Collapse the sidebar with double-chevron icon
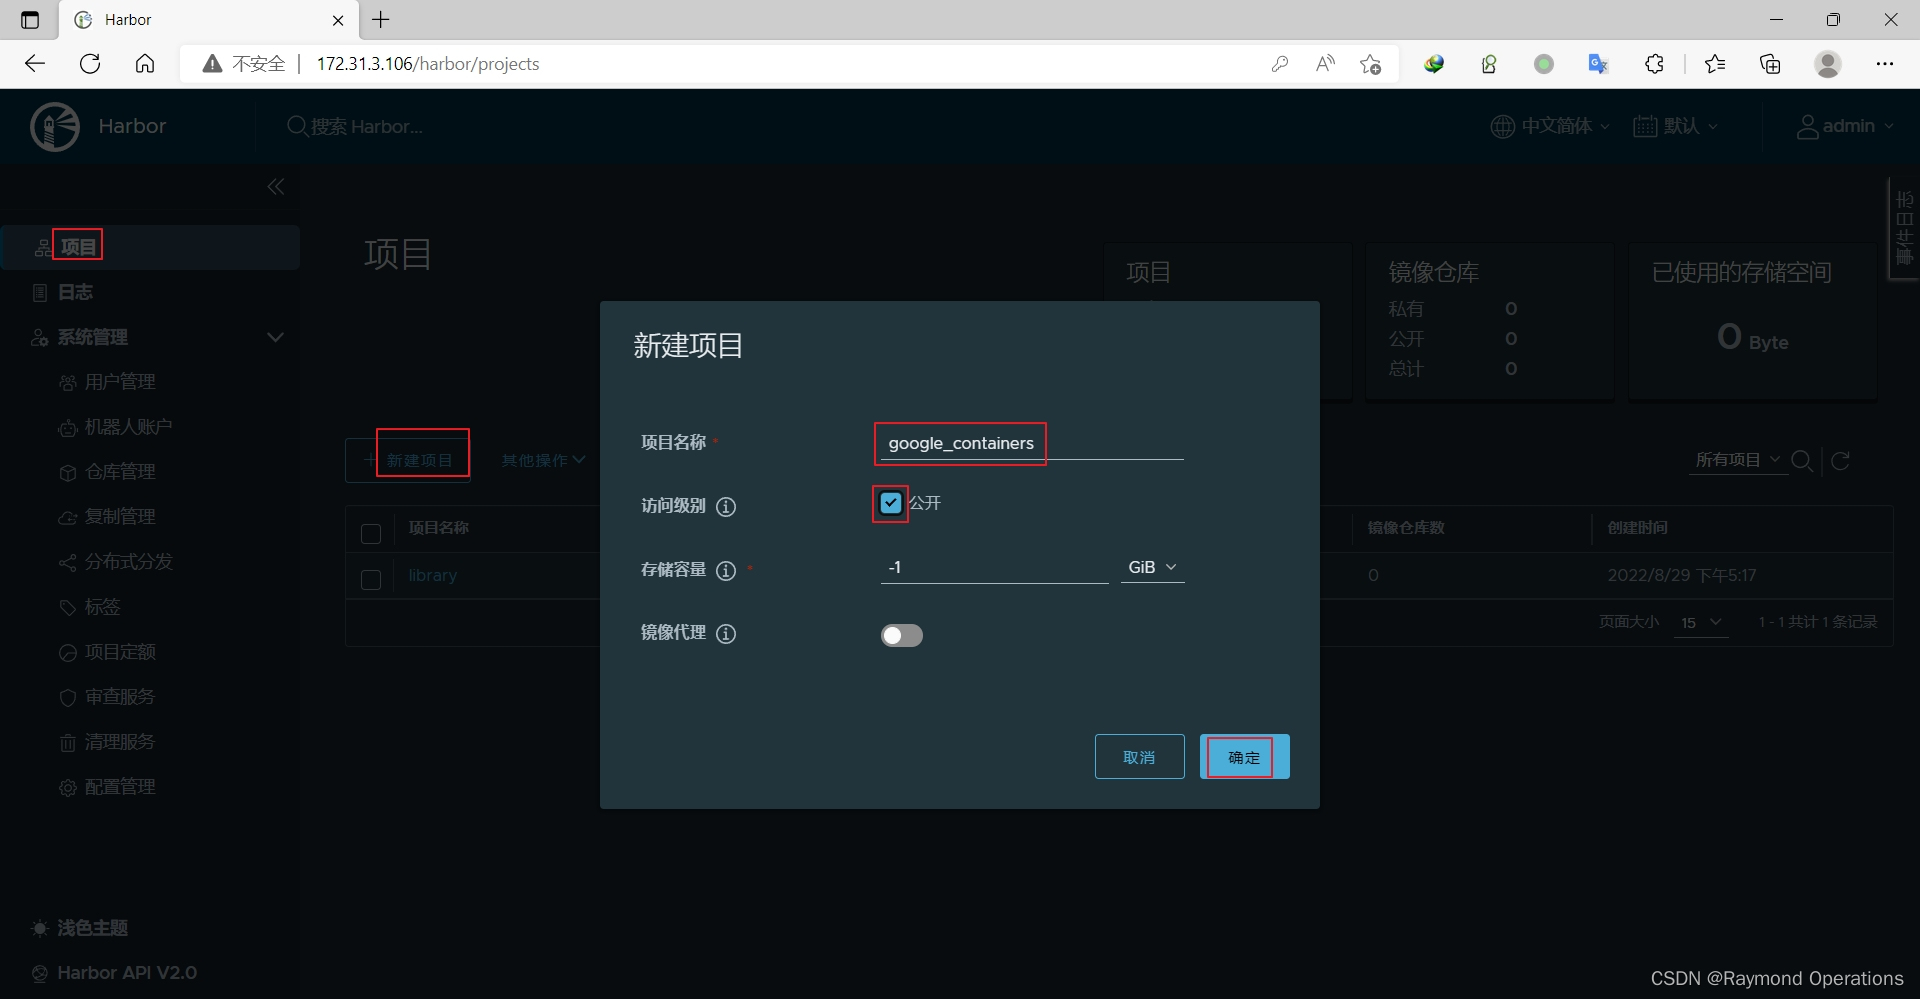1920x999 pixels. (x=276, y=187)
